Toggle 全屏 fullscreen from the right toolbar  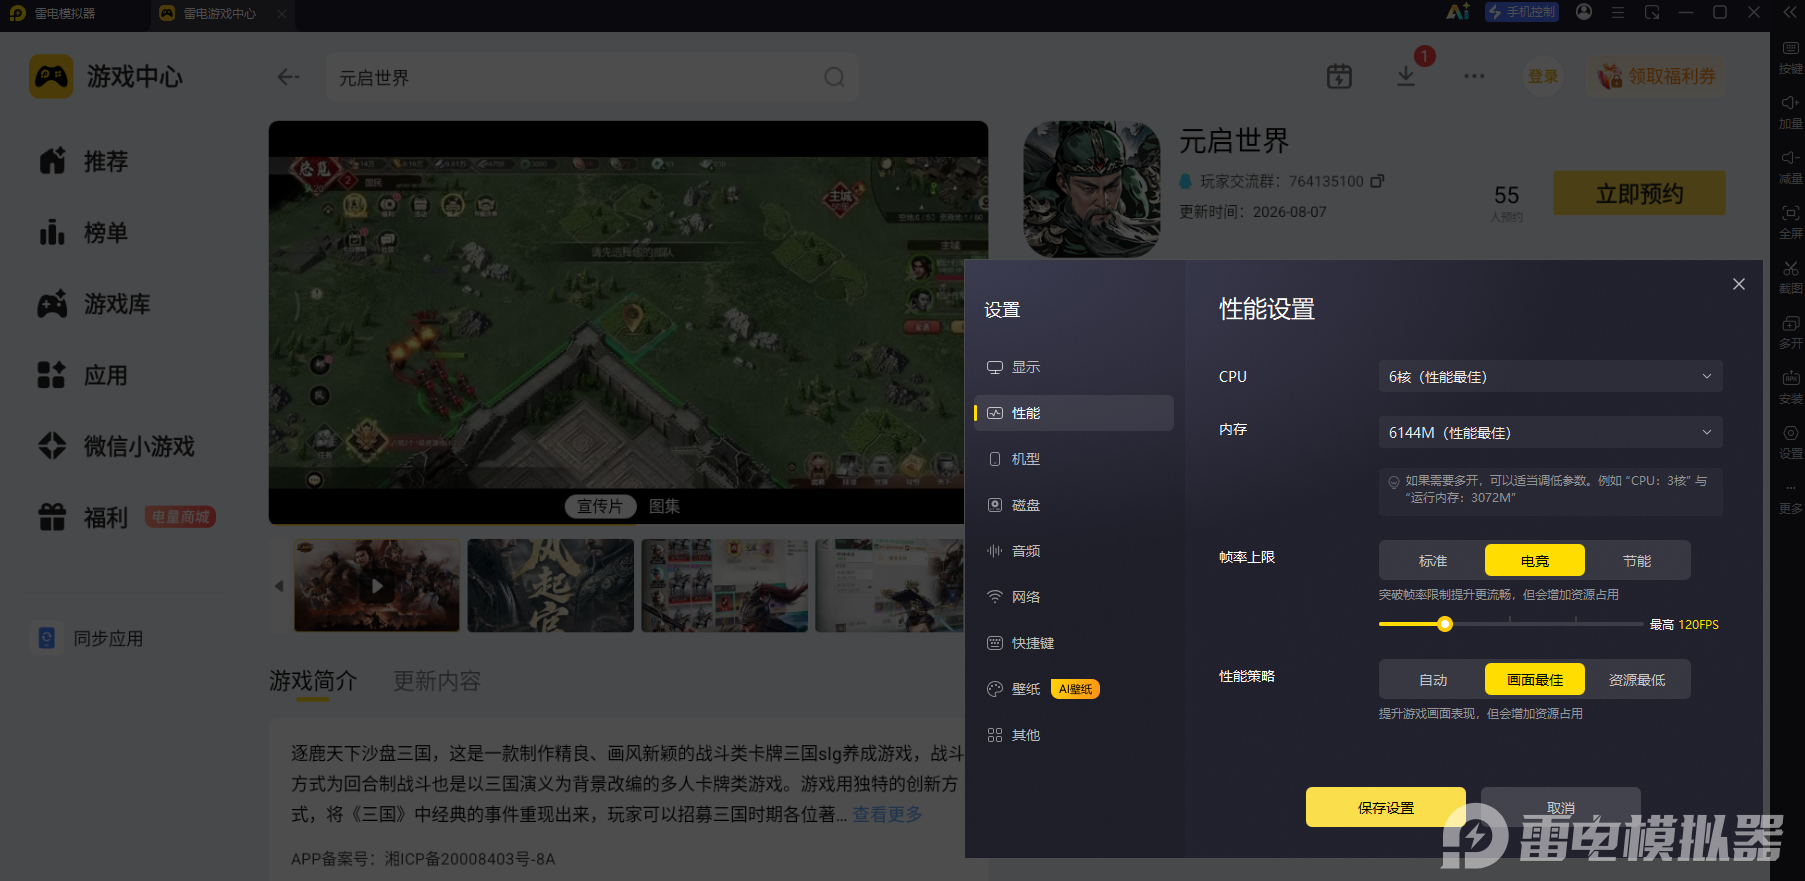pyautogui.click(x=1790, y=221)
